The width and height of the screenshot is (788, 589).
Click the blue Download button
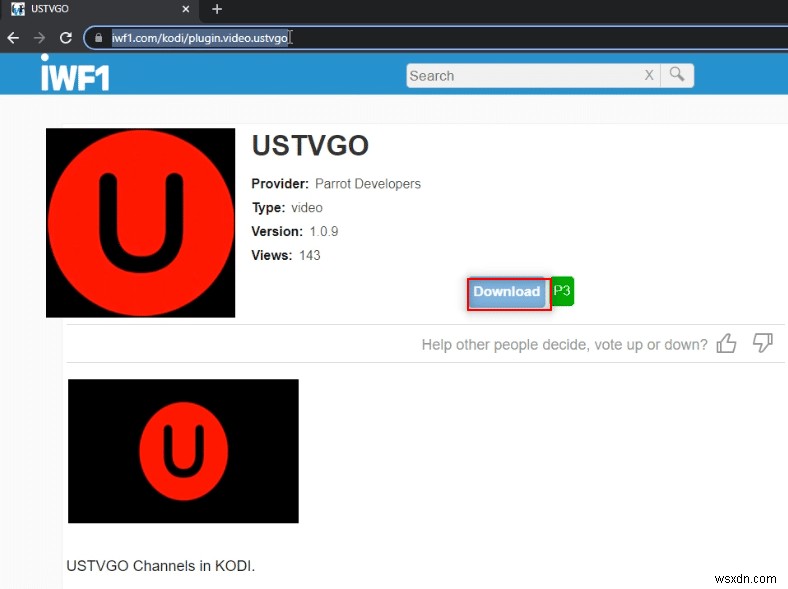pyautogui.click(x=508, y=292)
